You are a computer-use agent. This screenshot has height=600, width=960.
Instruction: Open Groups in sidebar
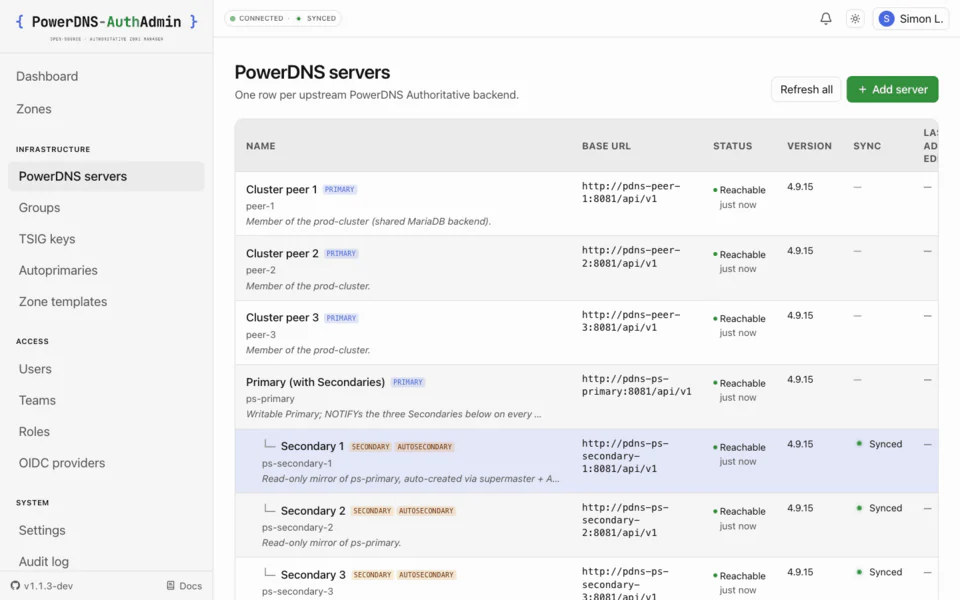coord(39,208)
